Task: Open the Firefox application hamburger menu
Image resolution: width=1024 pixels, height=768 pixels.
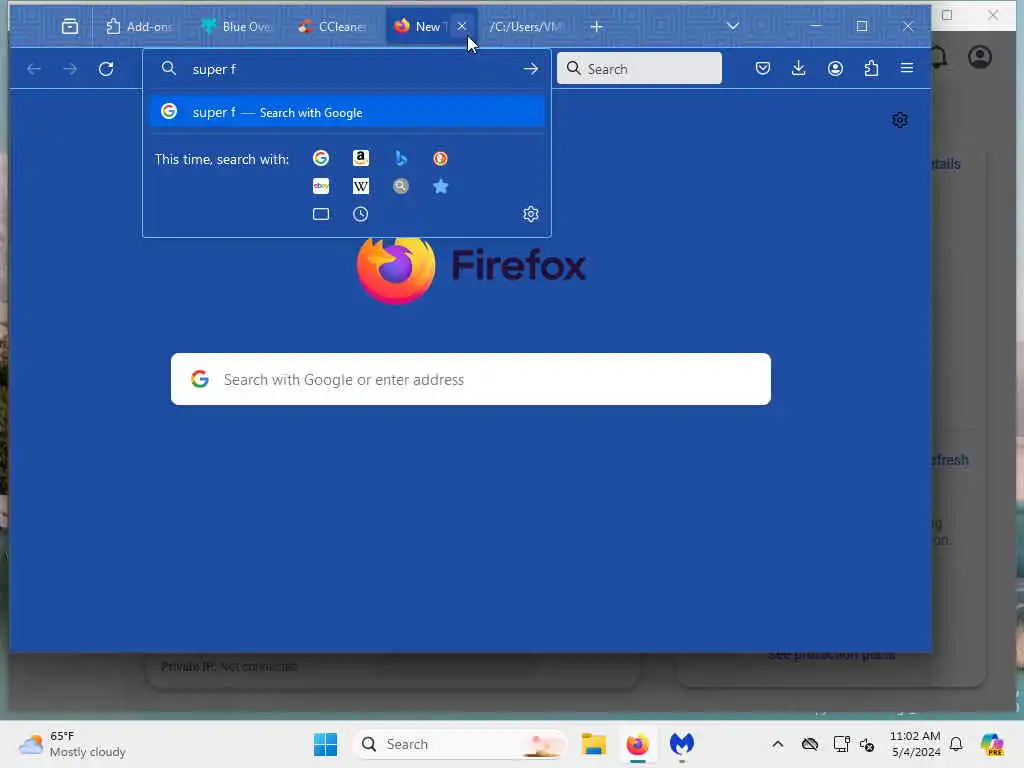Action: click(x=906, y=68)
